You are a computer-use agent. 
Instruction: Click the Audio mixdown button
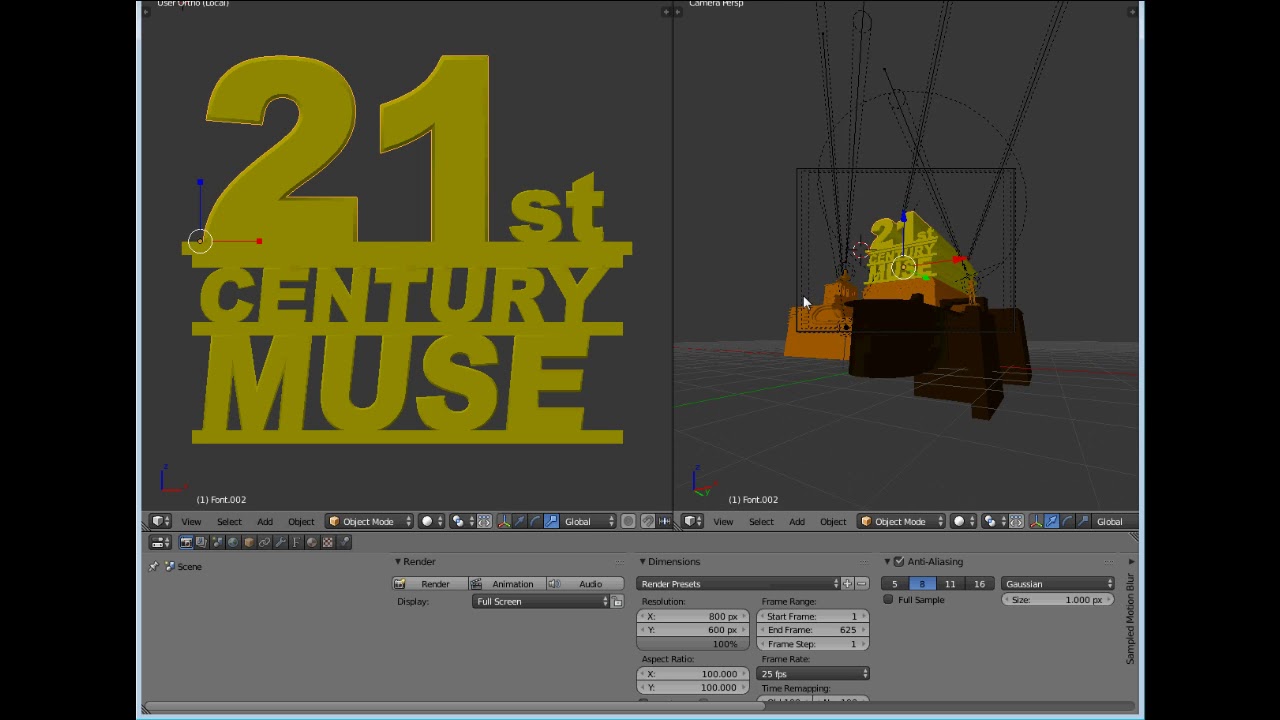pyautogui.click(x=584, y=584)
